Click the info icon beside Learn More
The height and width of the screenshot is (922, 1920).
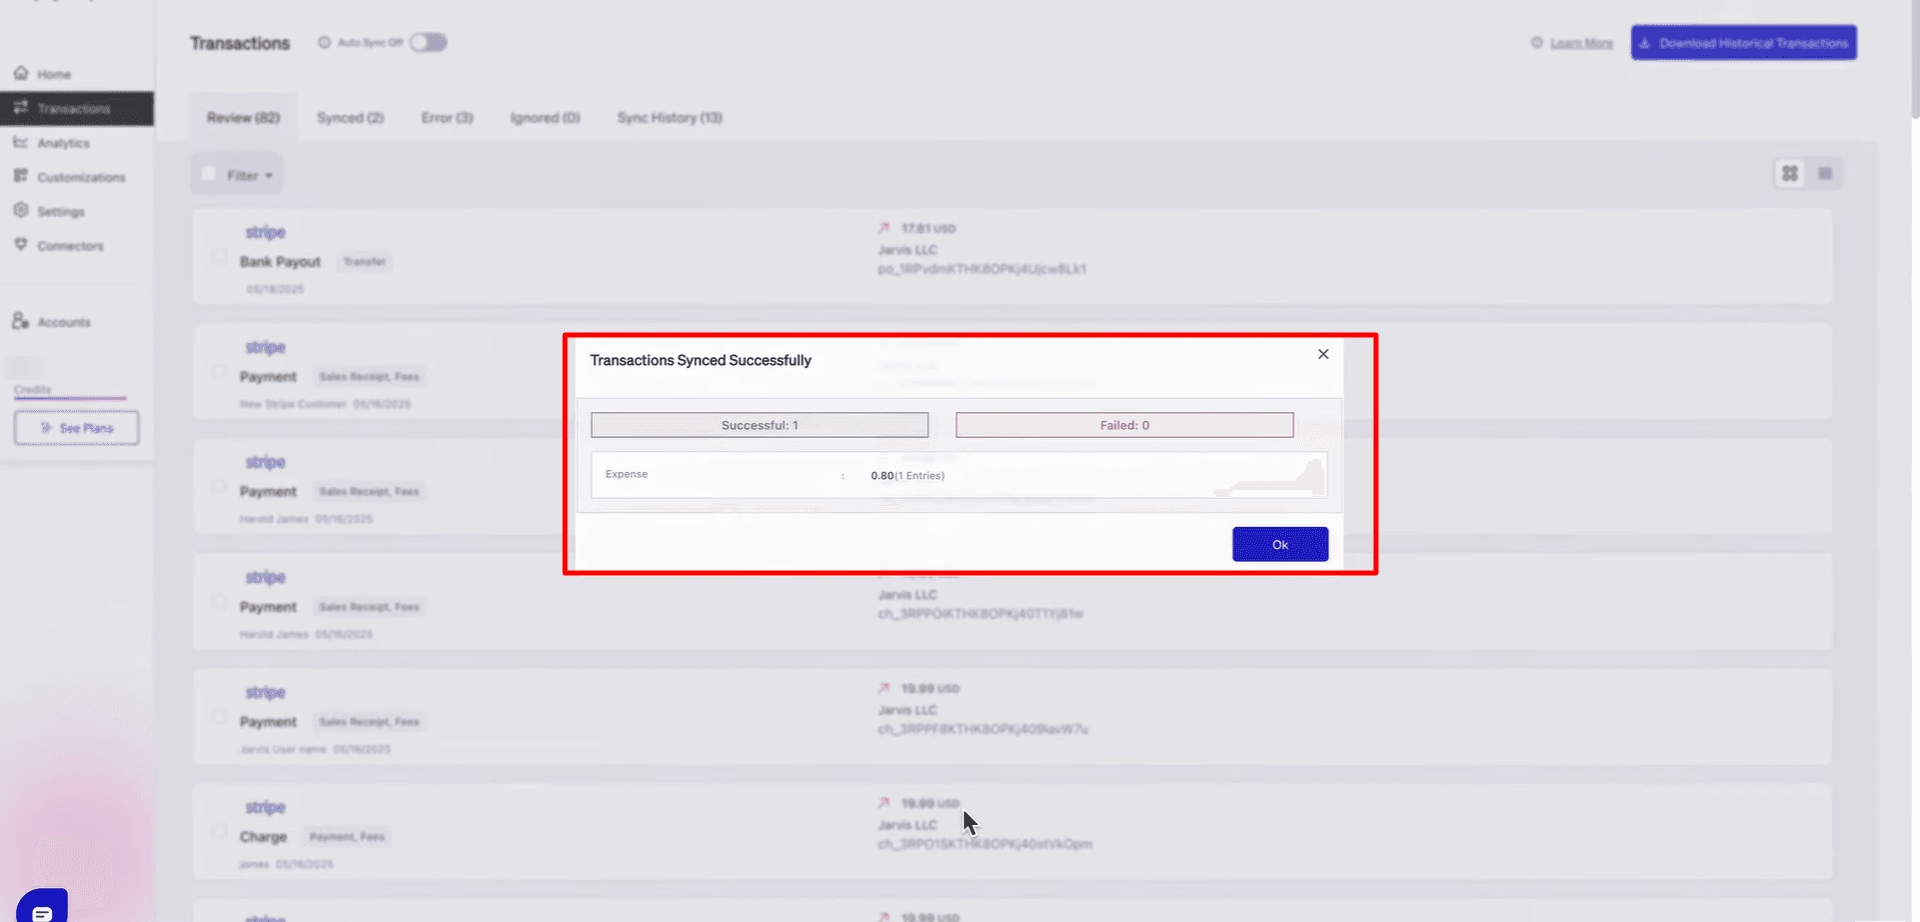[x=1537, y=42]
